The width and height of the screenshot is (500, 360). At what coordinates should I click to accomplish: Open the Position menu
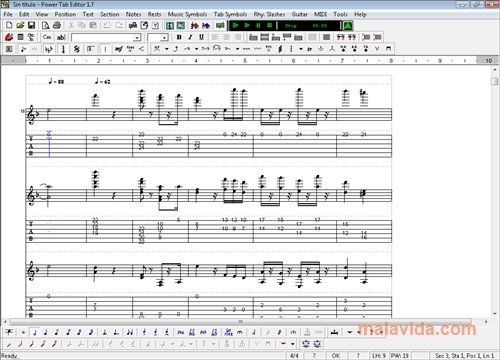(65, 14)
